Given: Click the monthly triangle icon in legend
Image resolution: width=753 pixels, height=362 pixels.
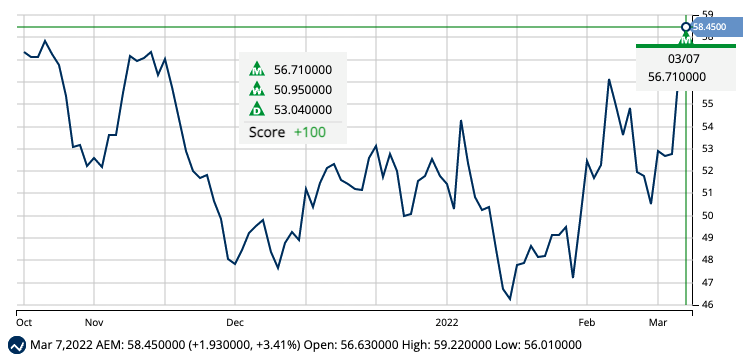Looking at the screenshot, I should click(x=257, y=69).
